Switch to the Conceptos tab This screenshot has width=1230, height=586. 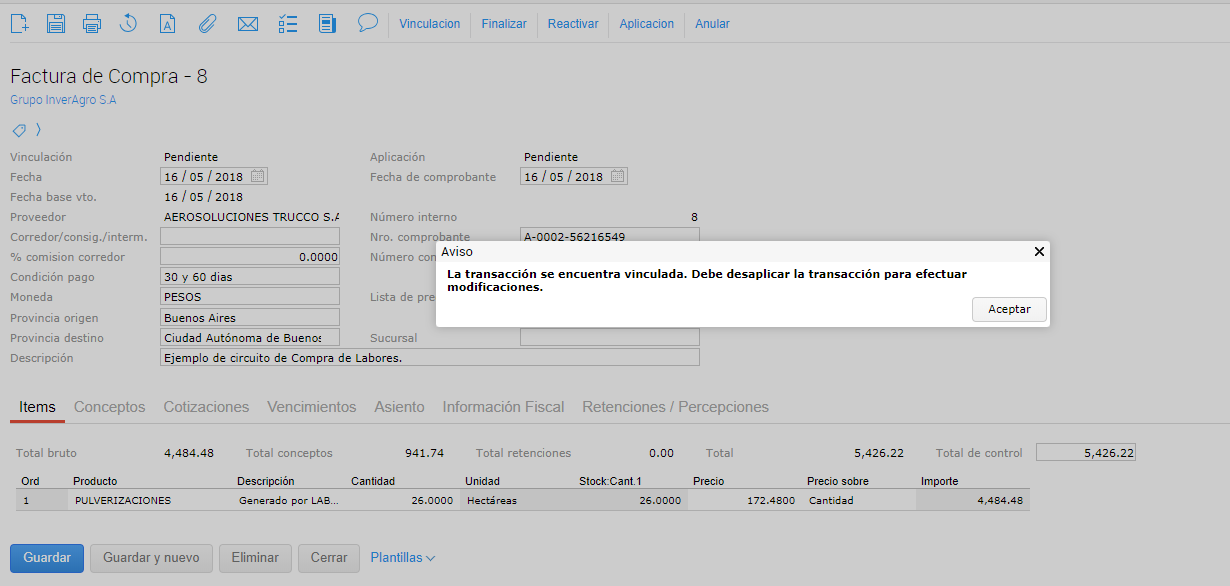109,407
